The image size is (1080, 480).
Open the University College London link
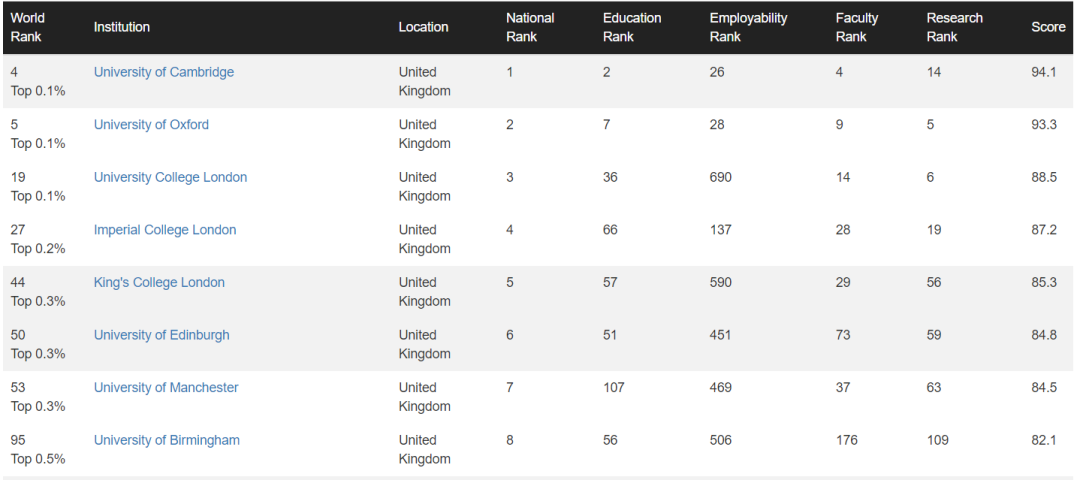click(170, 178)
